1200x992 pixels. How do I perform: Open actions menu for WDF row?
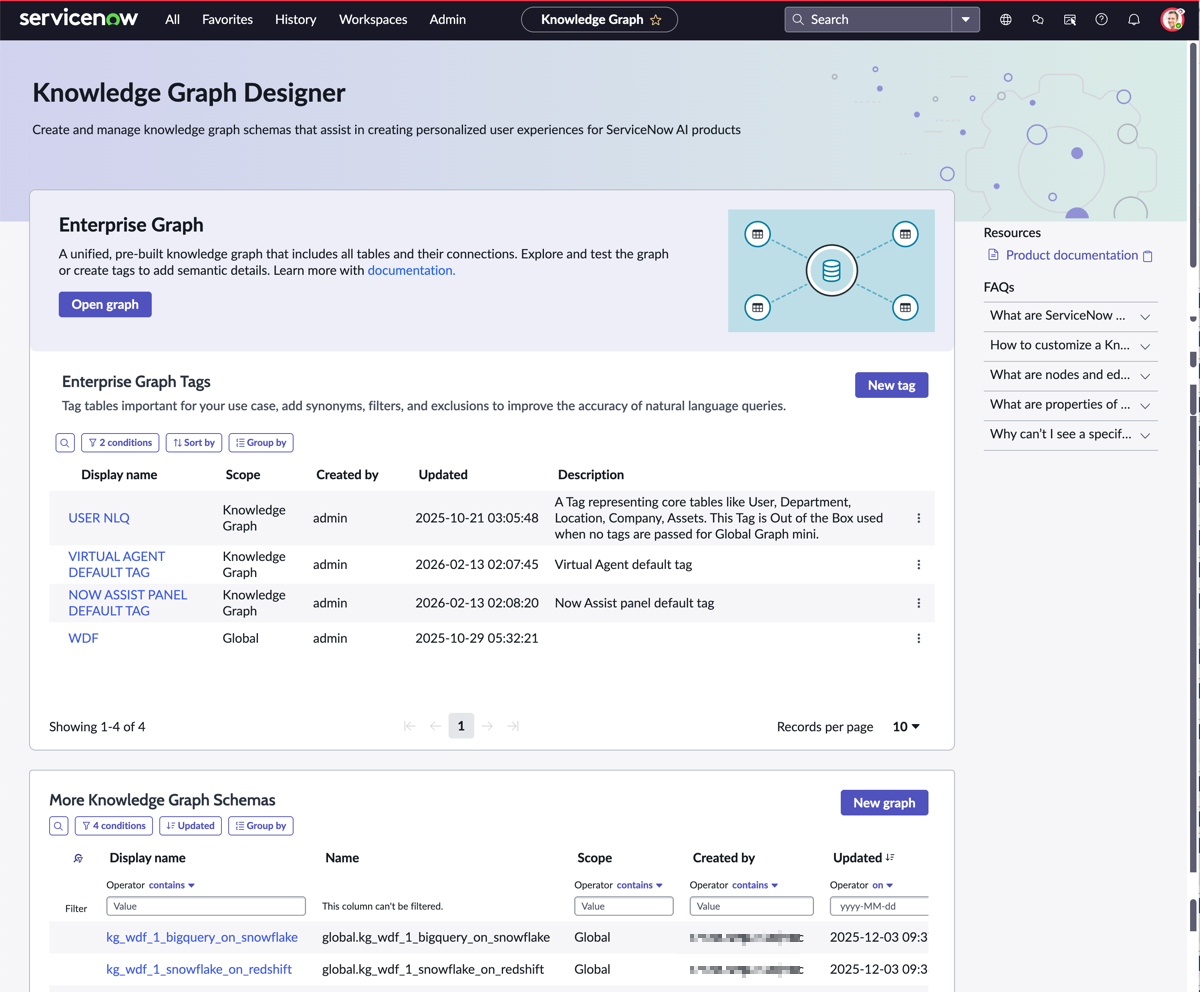point(918,638)
